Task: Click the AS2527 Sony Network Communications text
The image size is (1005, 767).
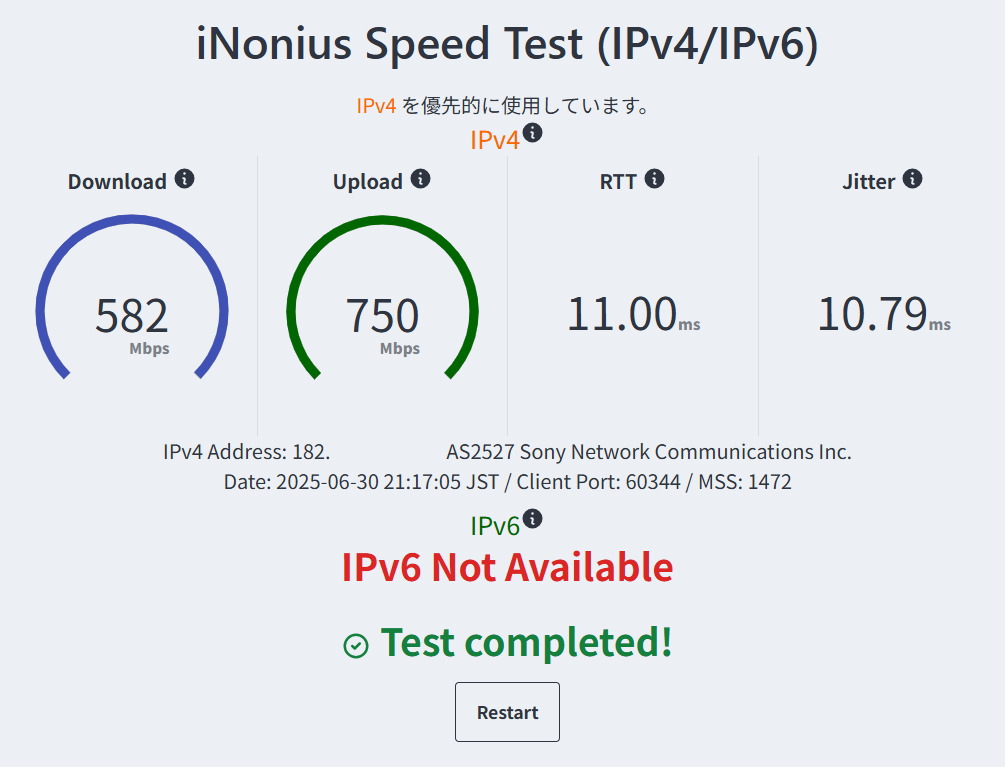Action: [x=649, y=452]
